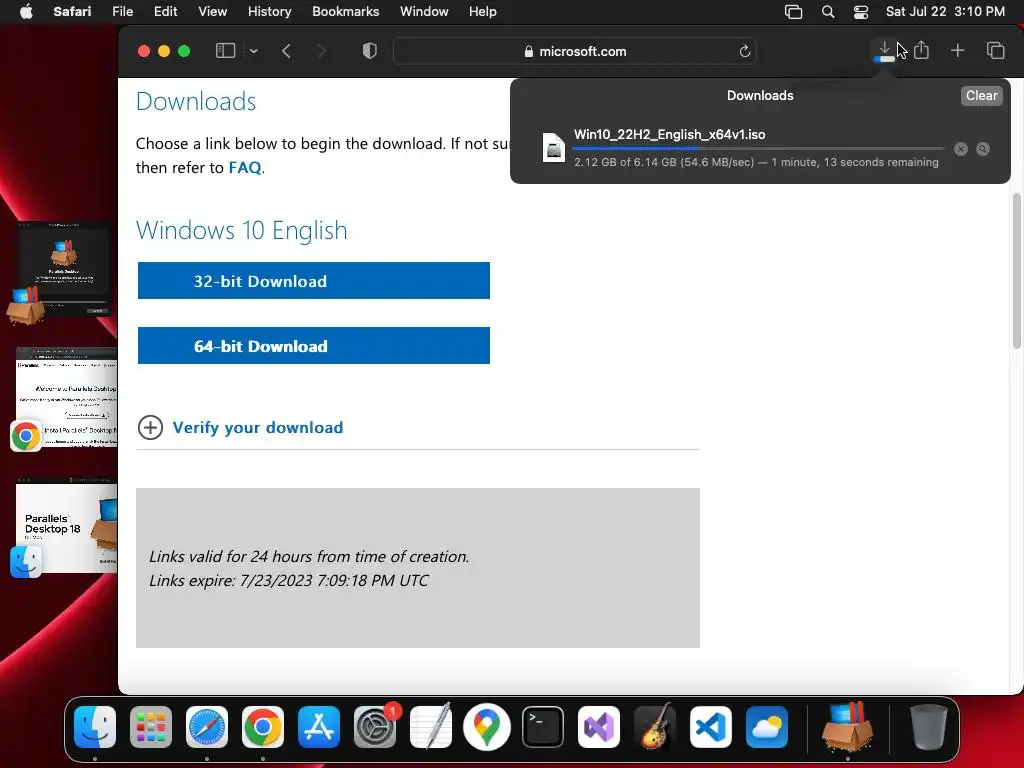Click the page vertical scrollbar
This screenshot has width=1024, height=768.
[x=1017, y=271]
